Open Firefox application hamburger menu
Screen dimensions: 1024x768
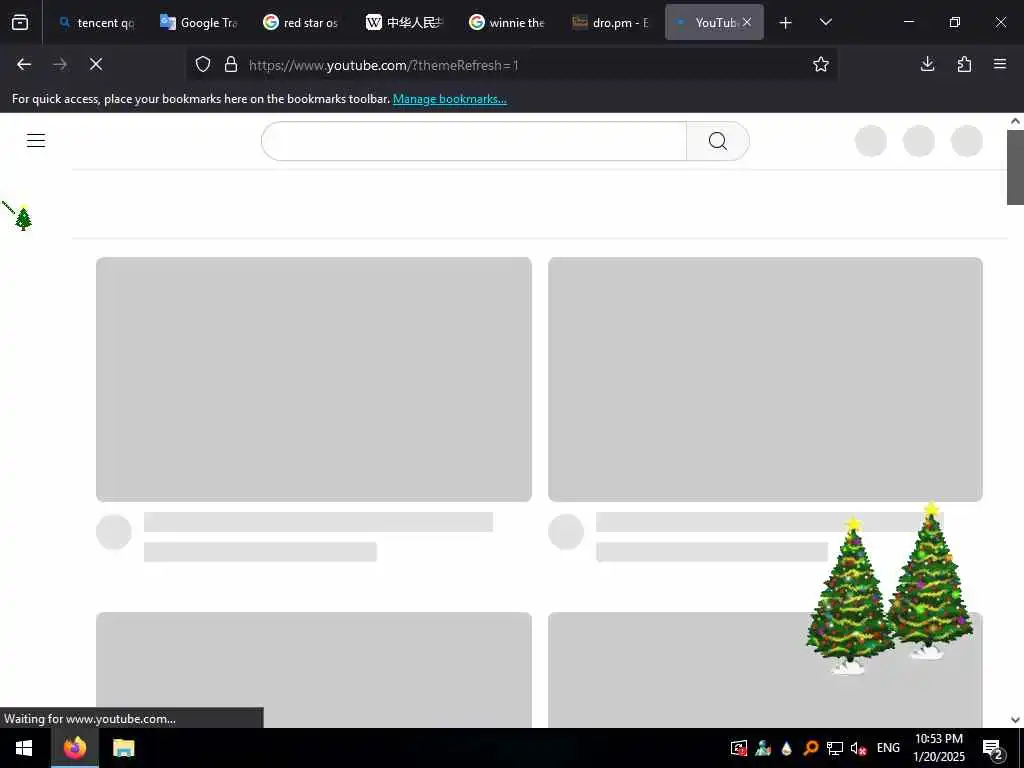[x=1000, y=64]
